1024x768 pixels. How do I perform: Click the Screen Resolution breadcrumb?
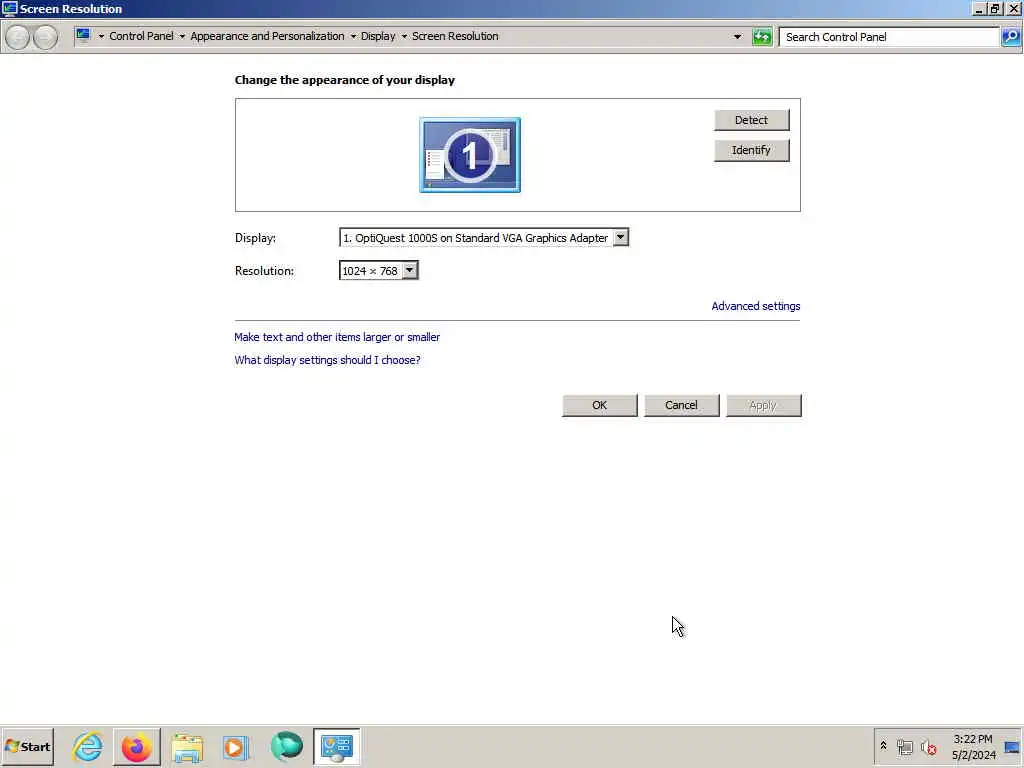click(x=455, y=36)
